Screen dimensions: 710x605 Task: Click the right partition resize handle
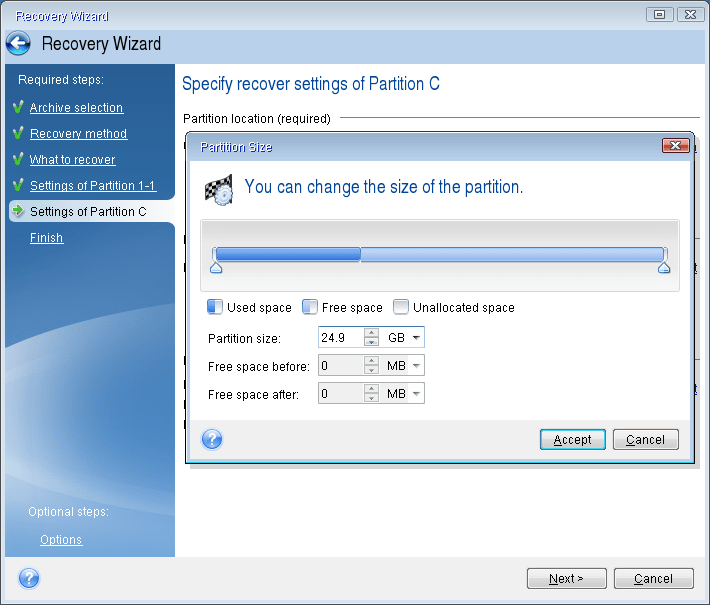pyautogui.click(x=663, y=268)
